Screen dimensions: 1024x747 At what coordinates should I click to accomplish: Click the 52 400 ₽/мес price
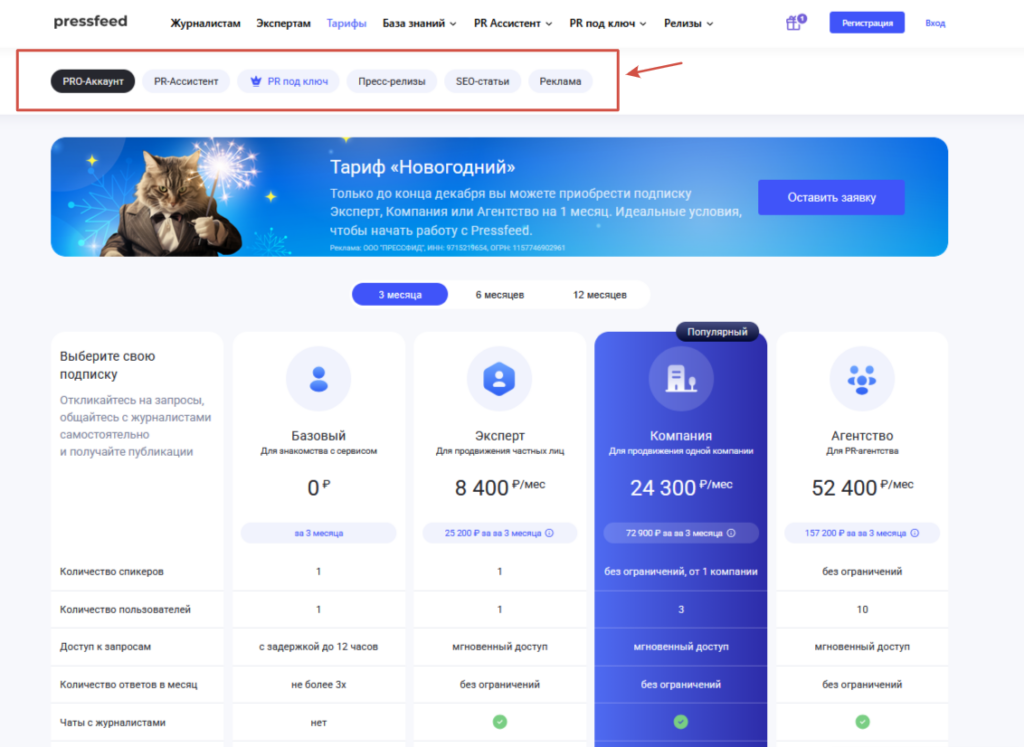(x=862, y=487)
